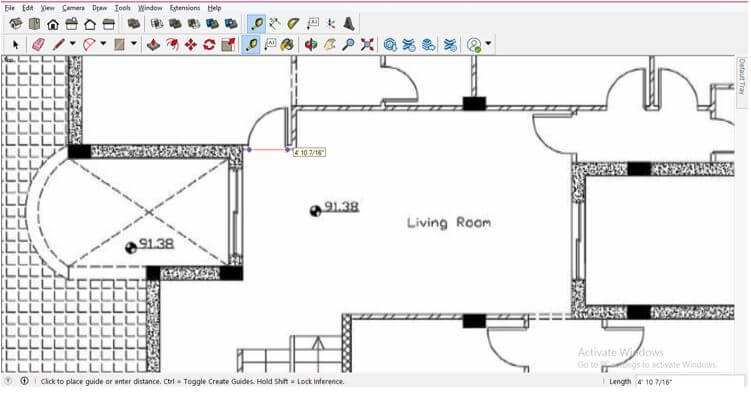Image resolution: width=751 pixels, height=395 pixels.
Task: Open the Help menu
Action: point(215,8)
